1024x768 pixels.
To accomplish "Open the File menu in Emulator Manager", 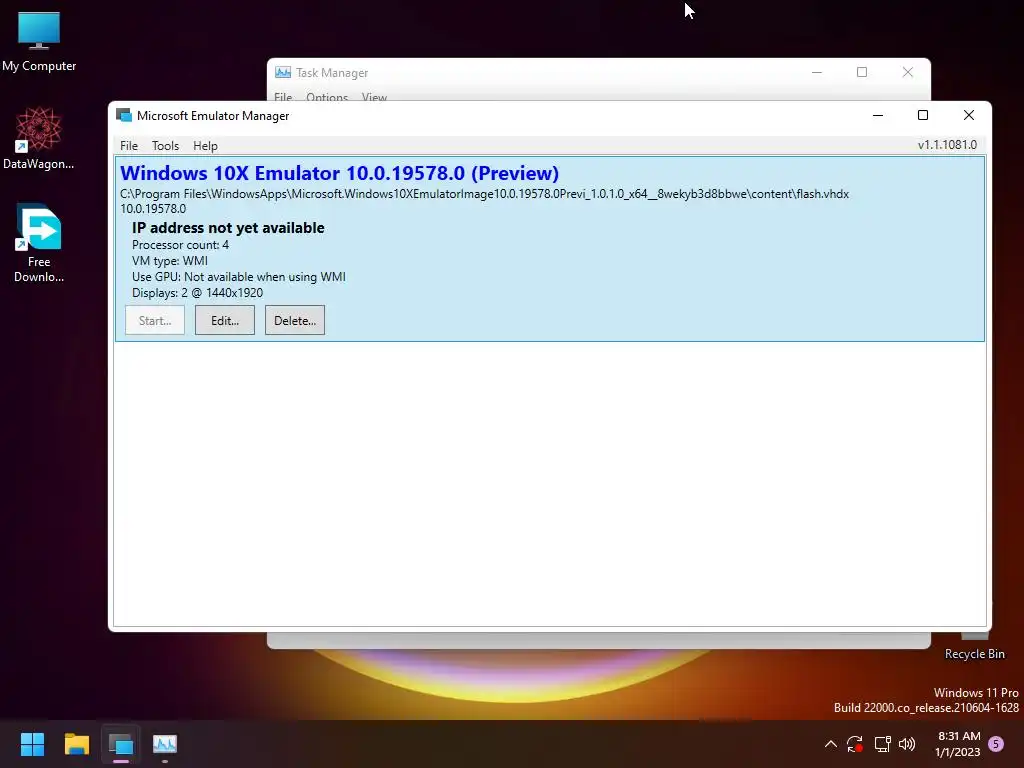I will (129, 146).
